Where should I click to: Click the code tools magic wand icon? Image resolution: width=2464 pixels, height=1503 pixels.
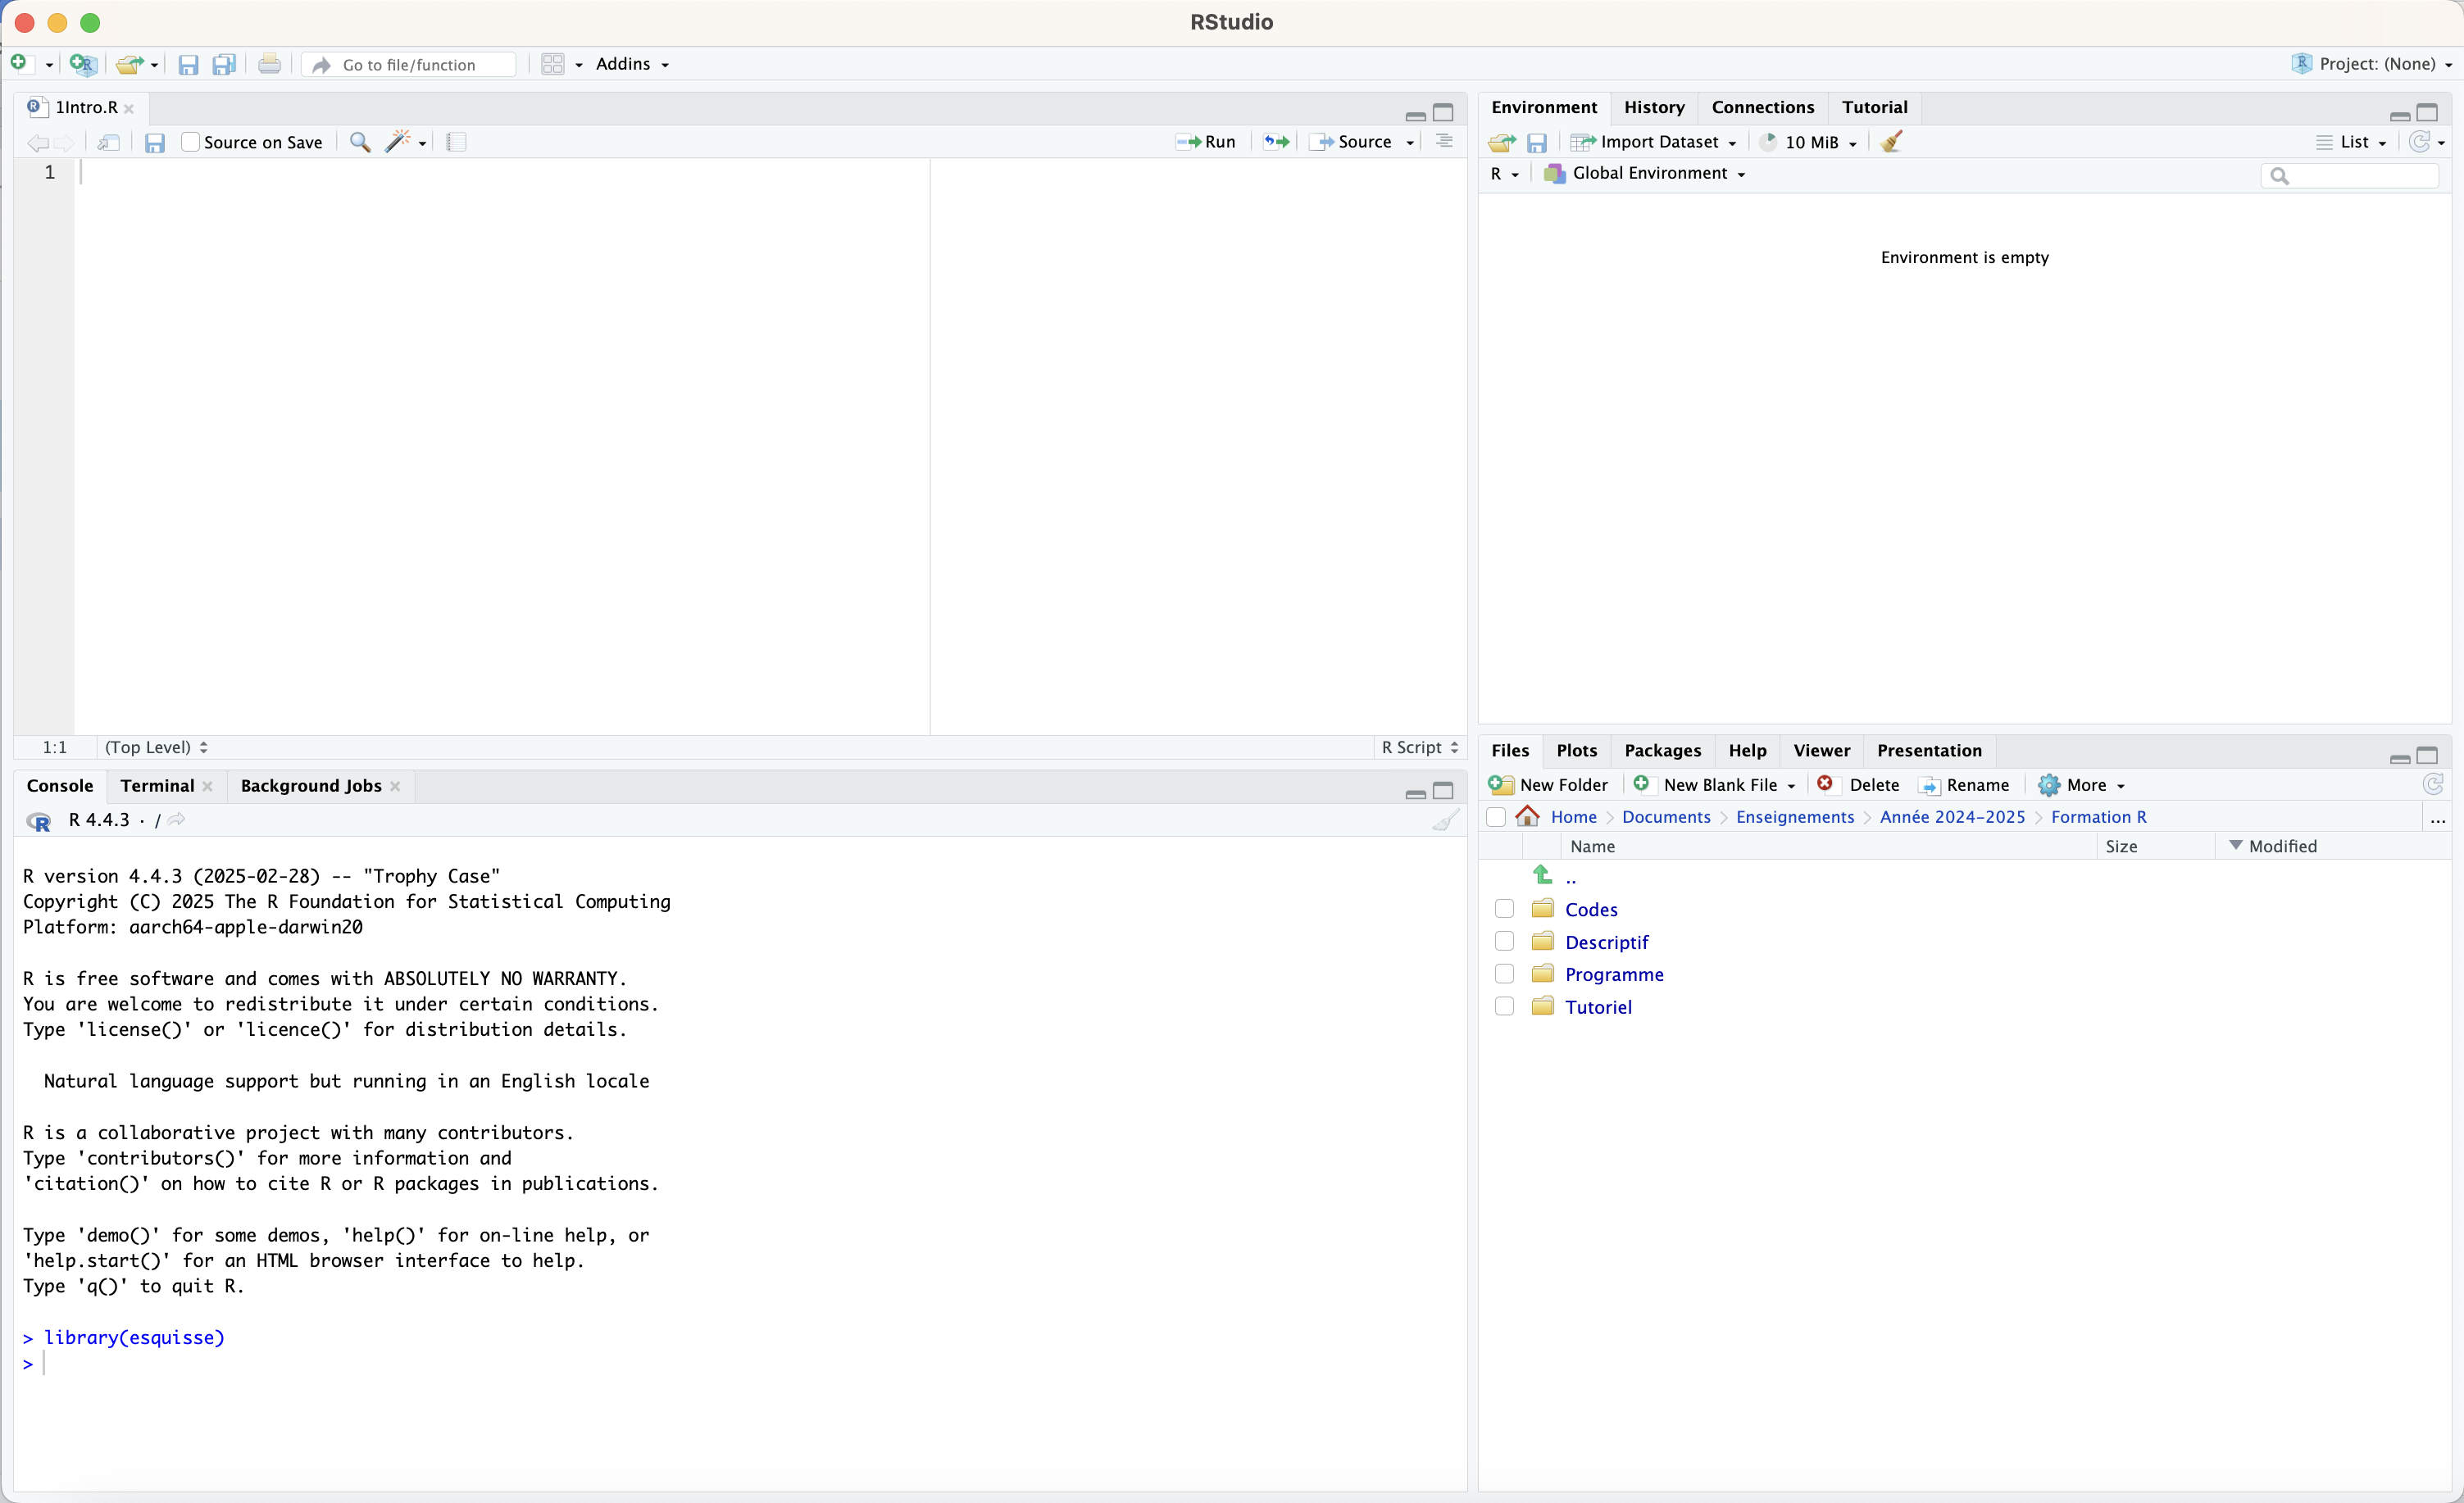[398, 142]
